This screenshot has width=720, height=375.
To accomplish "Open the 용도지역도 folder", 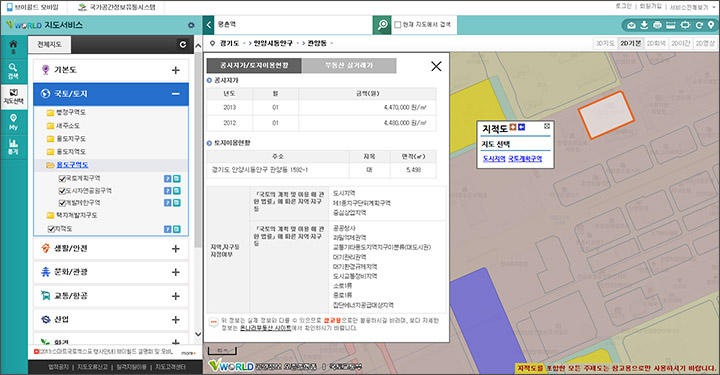I will [66, 151].
